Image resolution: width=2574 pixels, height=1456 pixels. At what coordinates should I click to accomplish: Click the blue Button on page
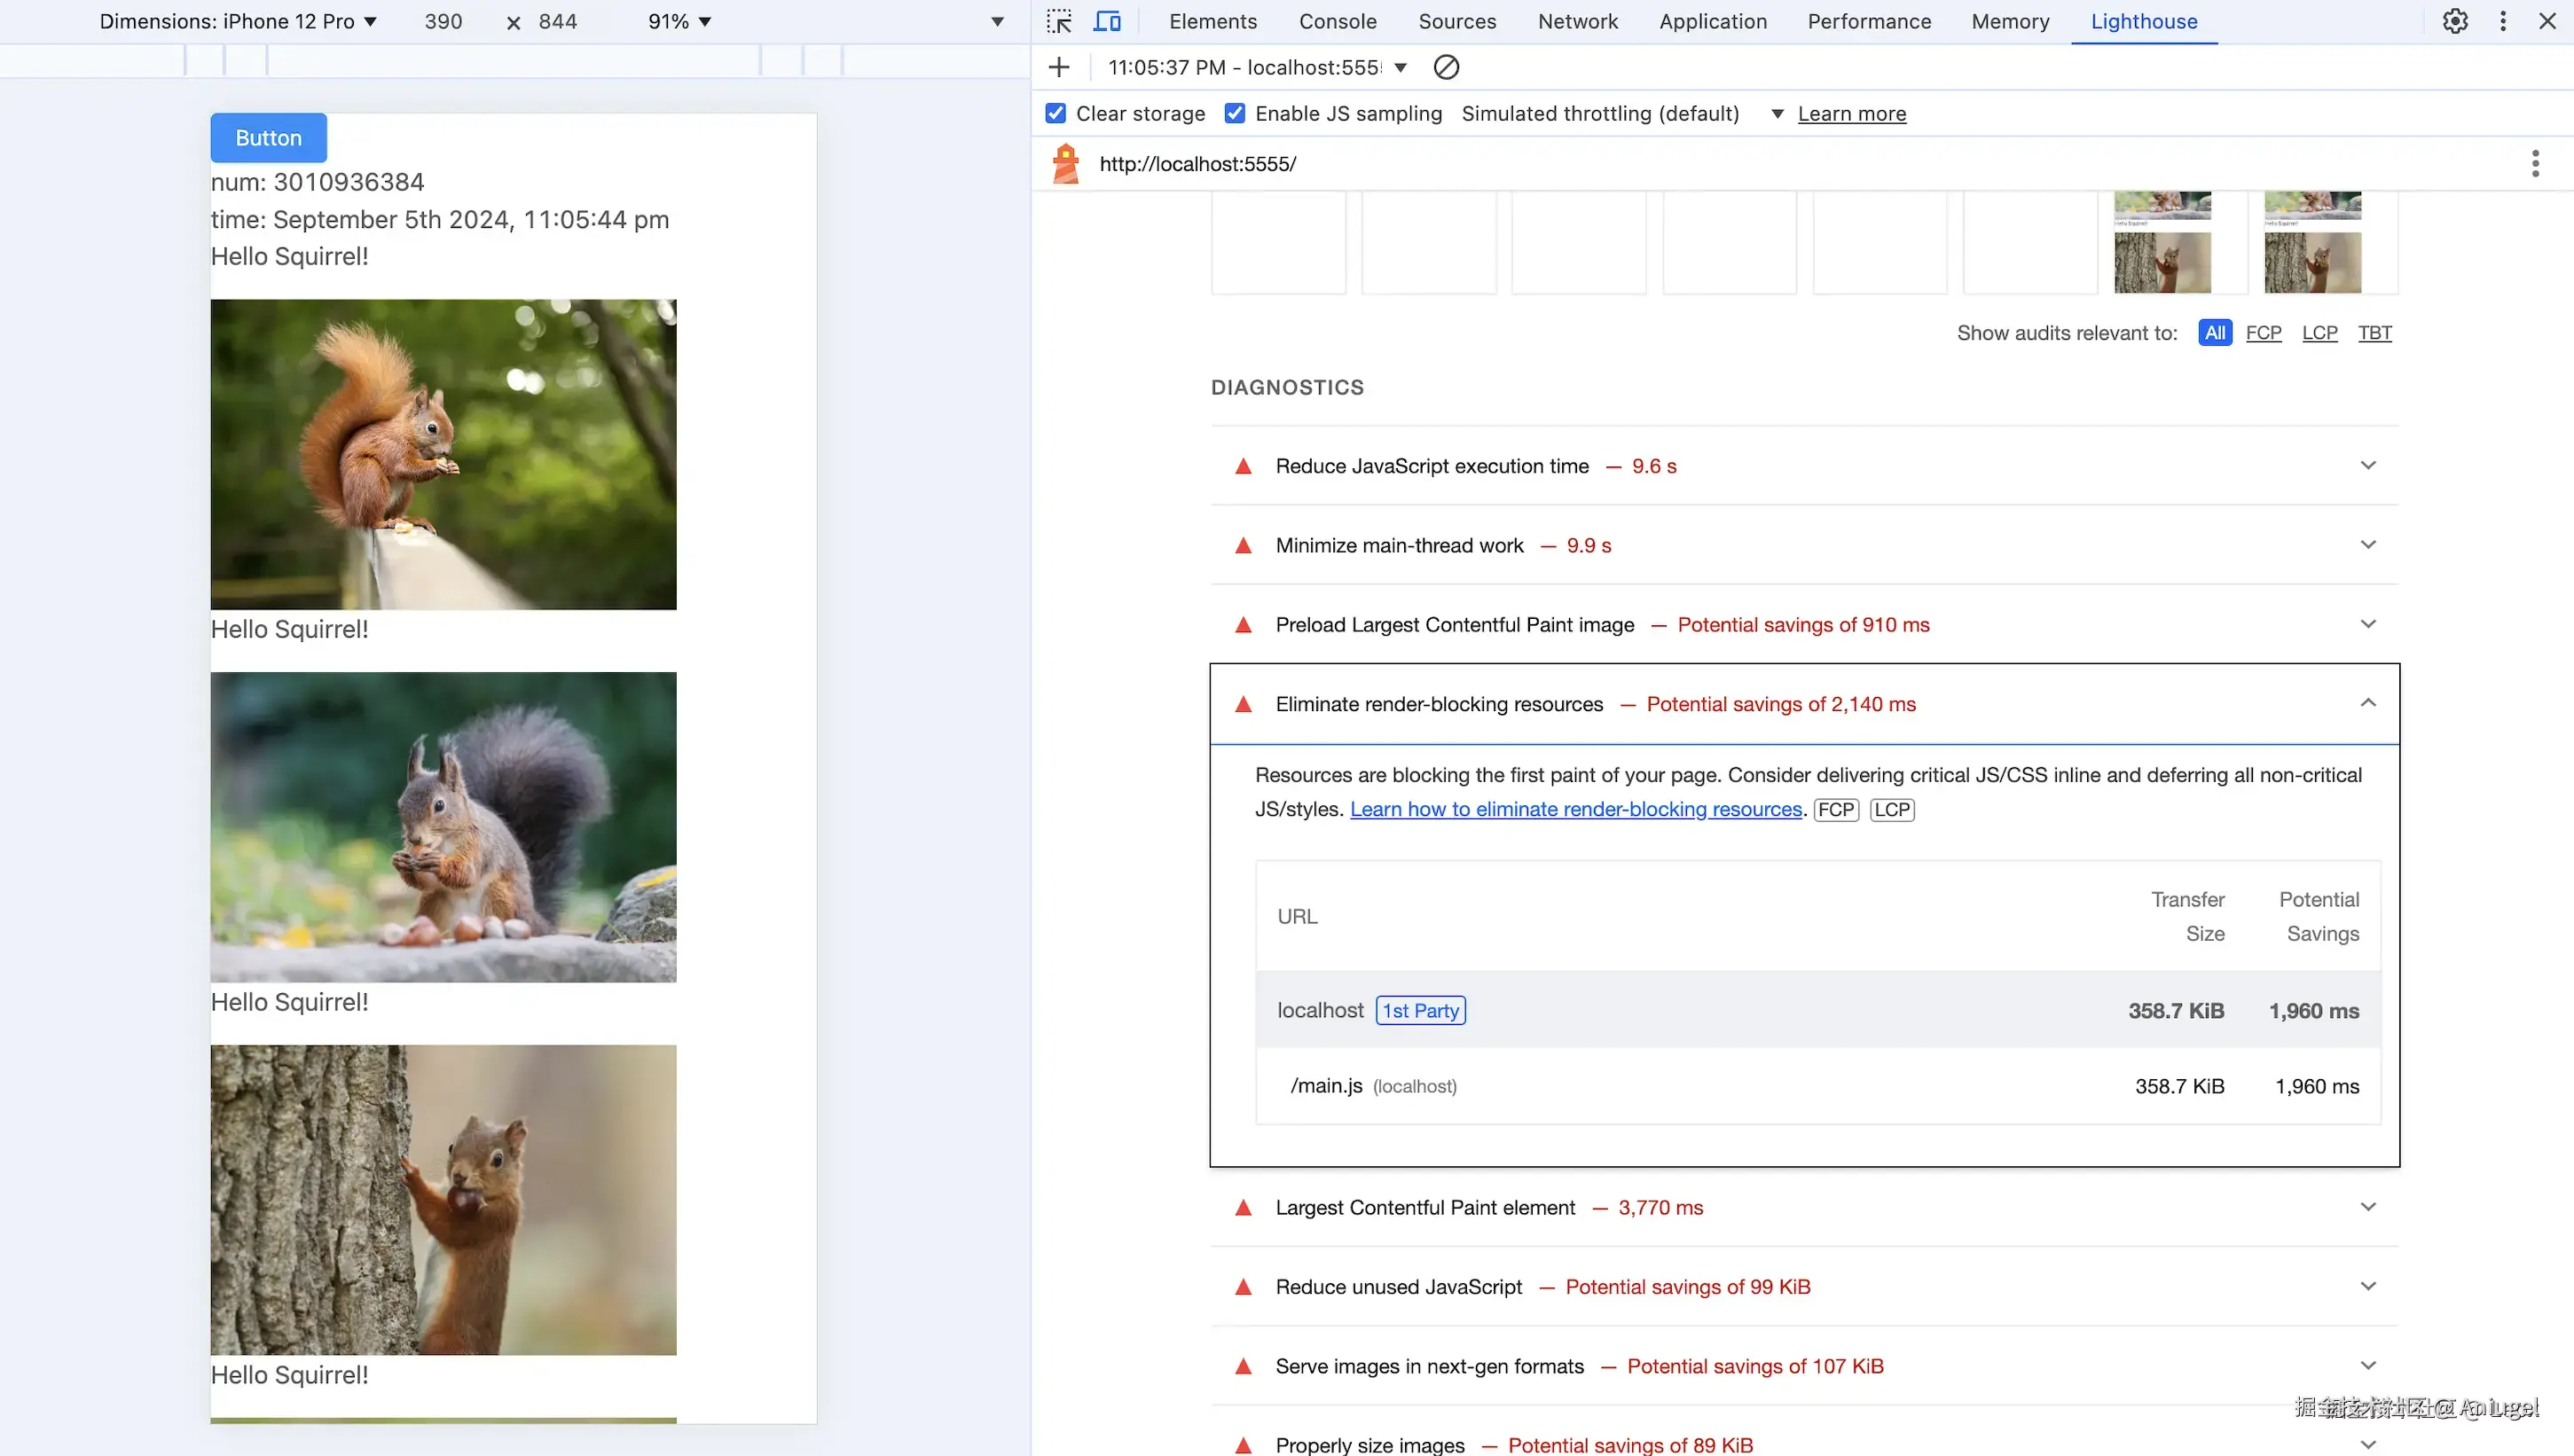point(268,138)
